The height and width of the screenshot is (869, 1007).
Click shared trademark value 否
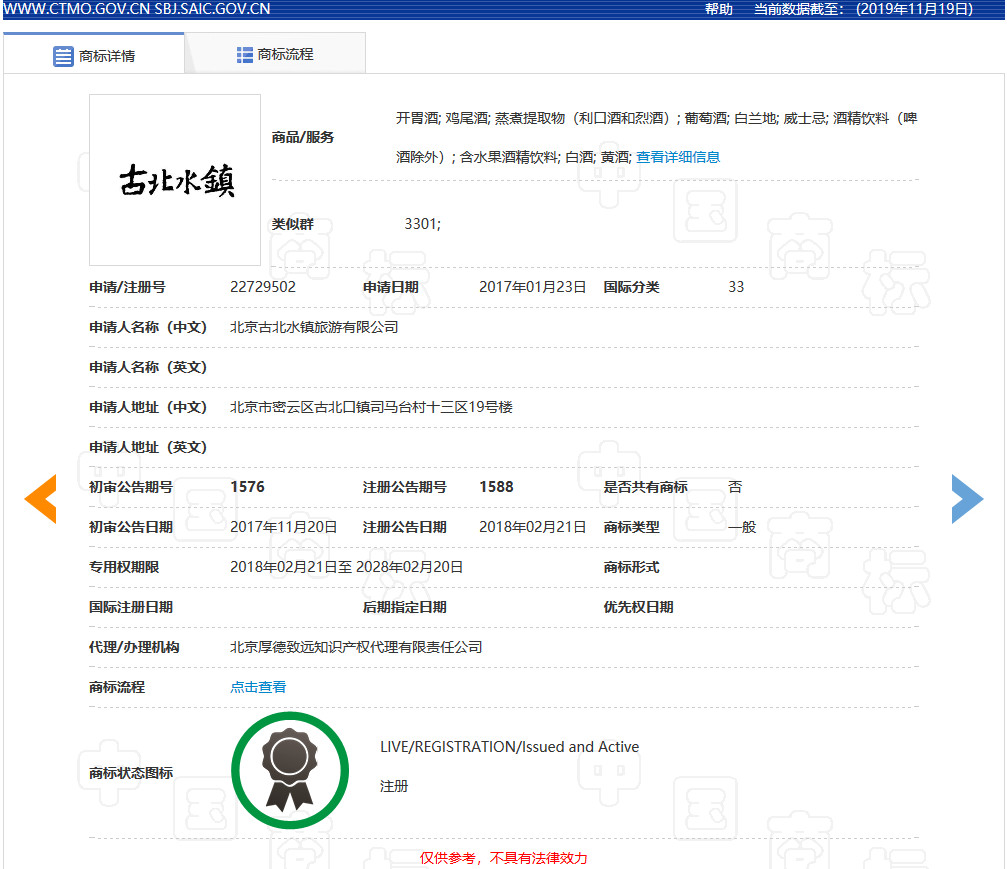click(735, 487)
